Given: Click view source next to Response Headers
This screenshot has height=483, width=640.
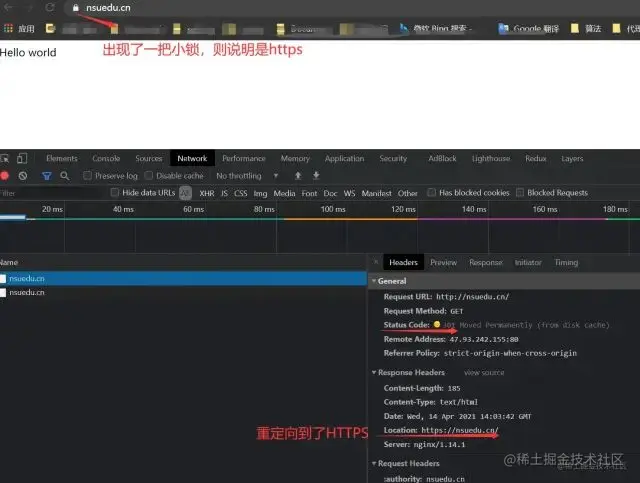Looking at the screenshot, I should pyautogui.click(x=484, y=372).
